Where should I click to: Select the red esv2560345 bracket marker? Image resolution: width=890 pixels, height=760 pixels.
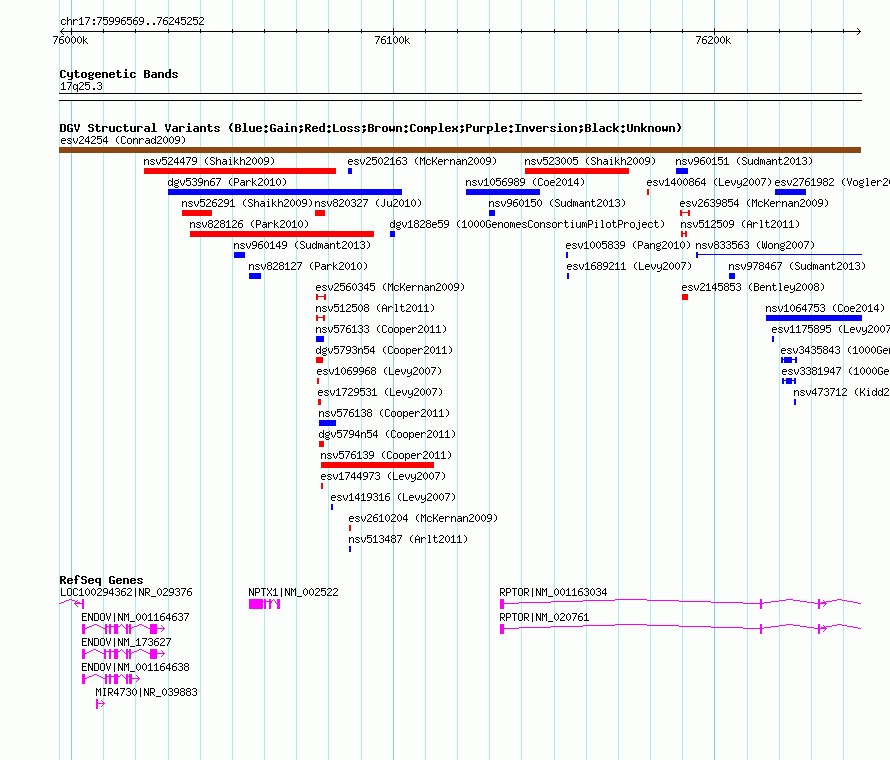coord(321,297)
